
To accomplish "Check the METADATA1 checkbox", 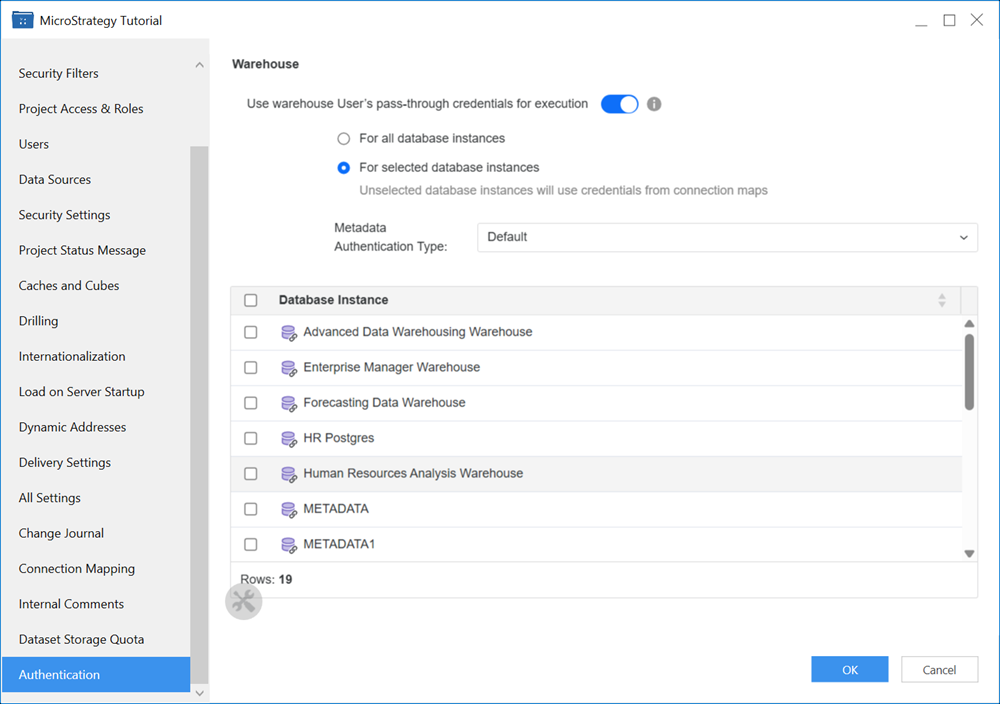I will tap(251, 545).
